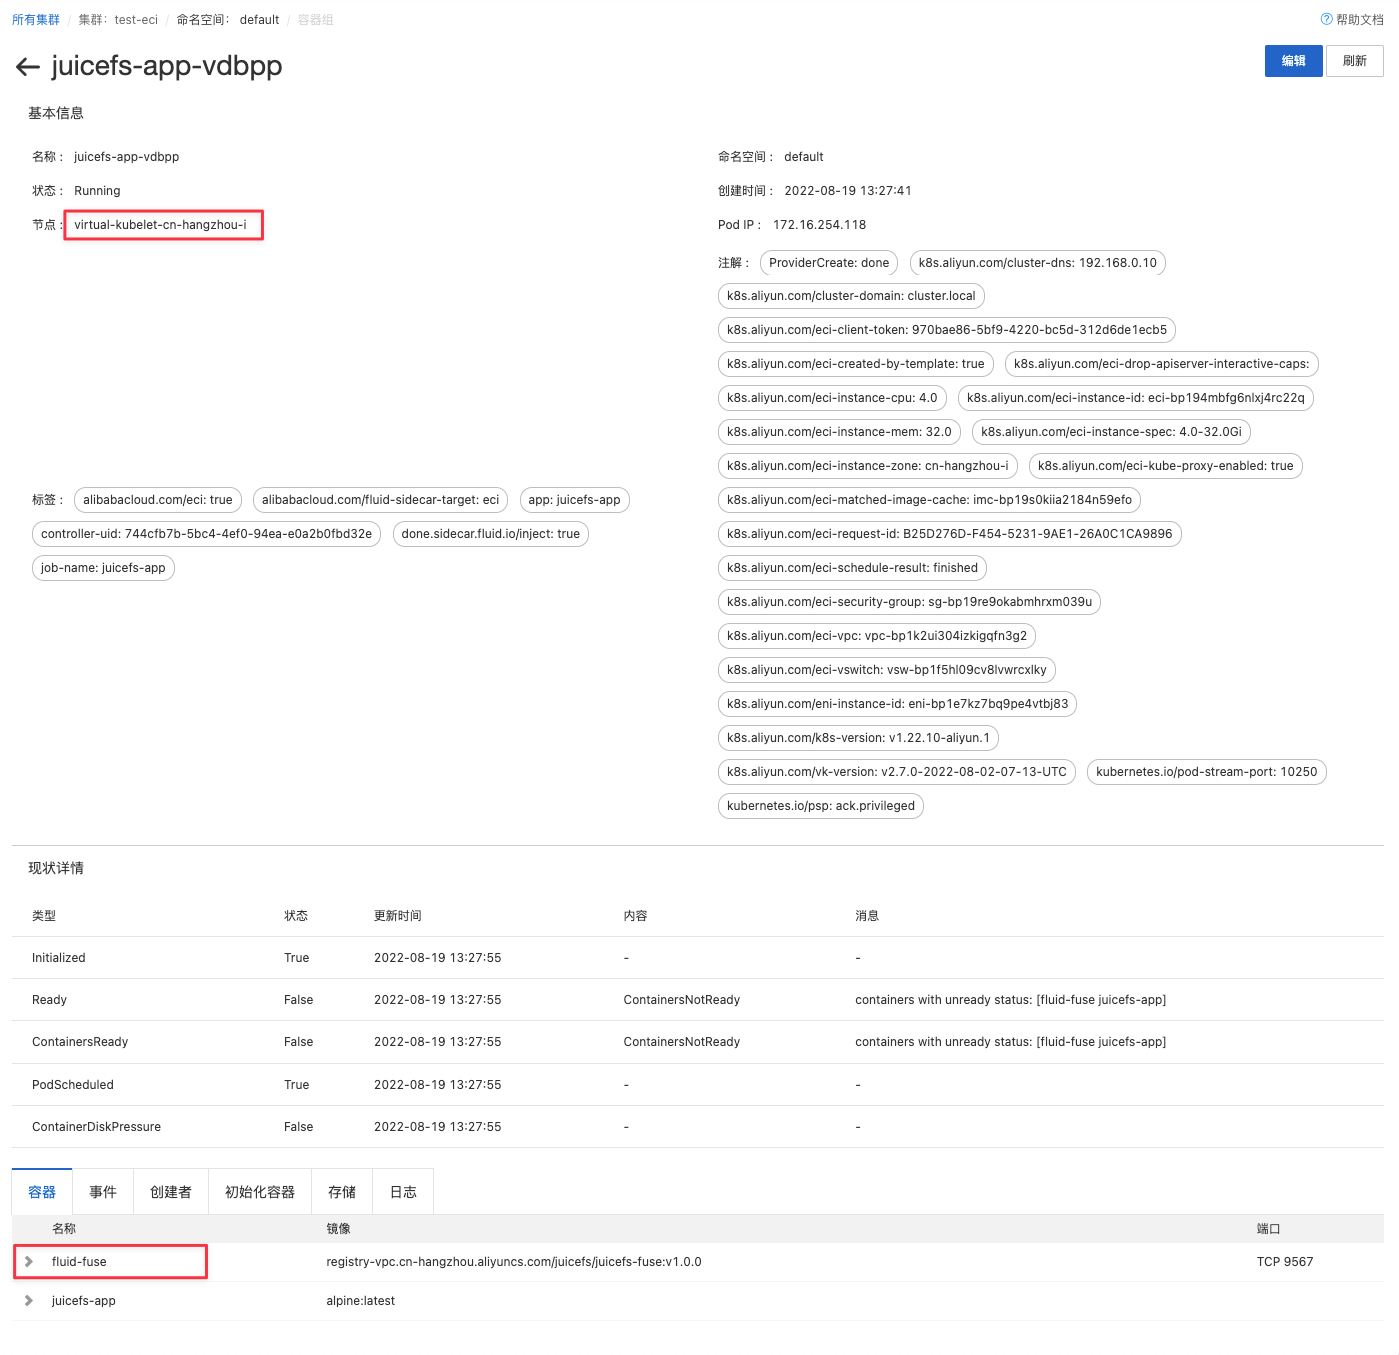Click the job-name: juicefs-app label tag
The width and height of the screenshot is (1399, 1355).
coord(103,568)
